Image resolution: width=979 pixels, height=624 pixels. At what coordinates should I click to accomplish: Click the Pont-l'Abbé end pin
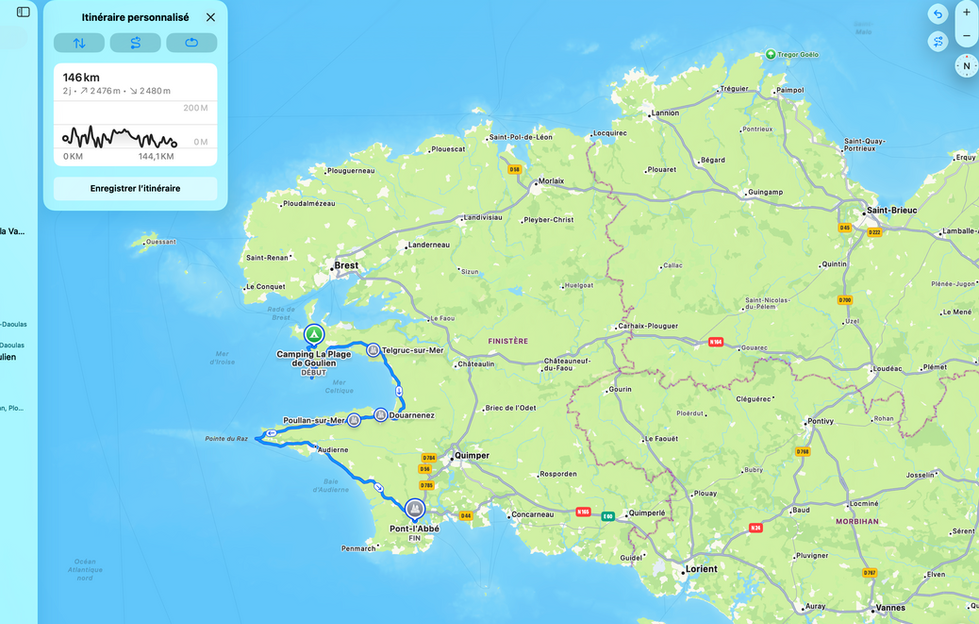(415, 509)
